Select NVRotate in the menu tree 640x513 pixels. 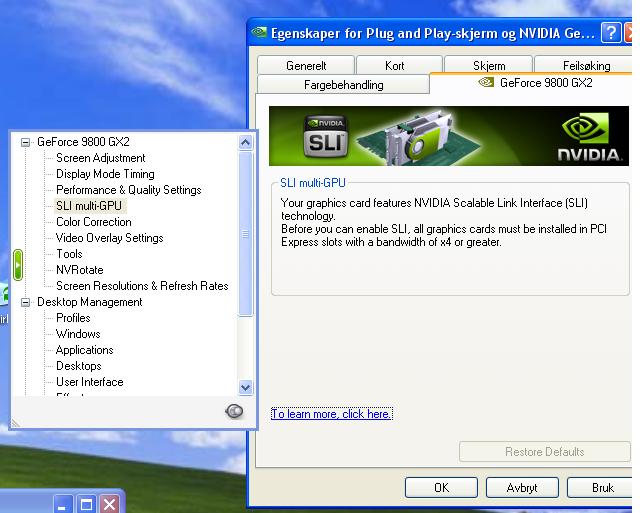[x=80, y=270]
